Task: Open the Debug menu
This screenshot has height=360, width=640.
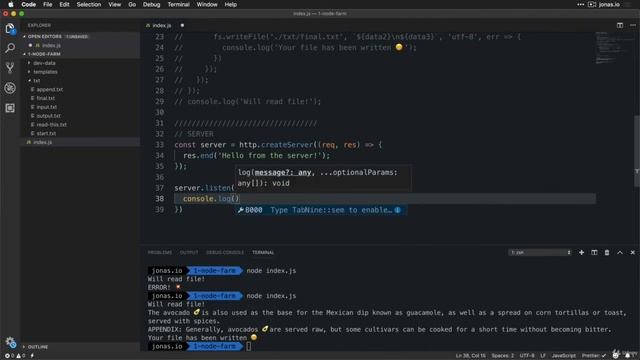Action: [151, 4]
